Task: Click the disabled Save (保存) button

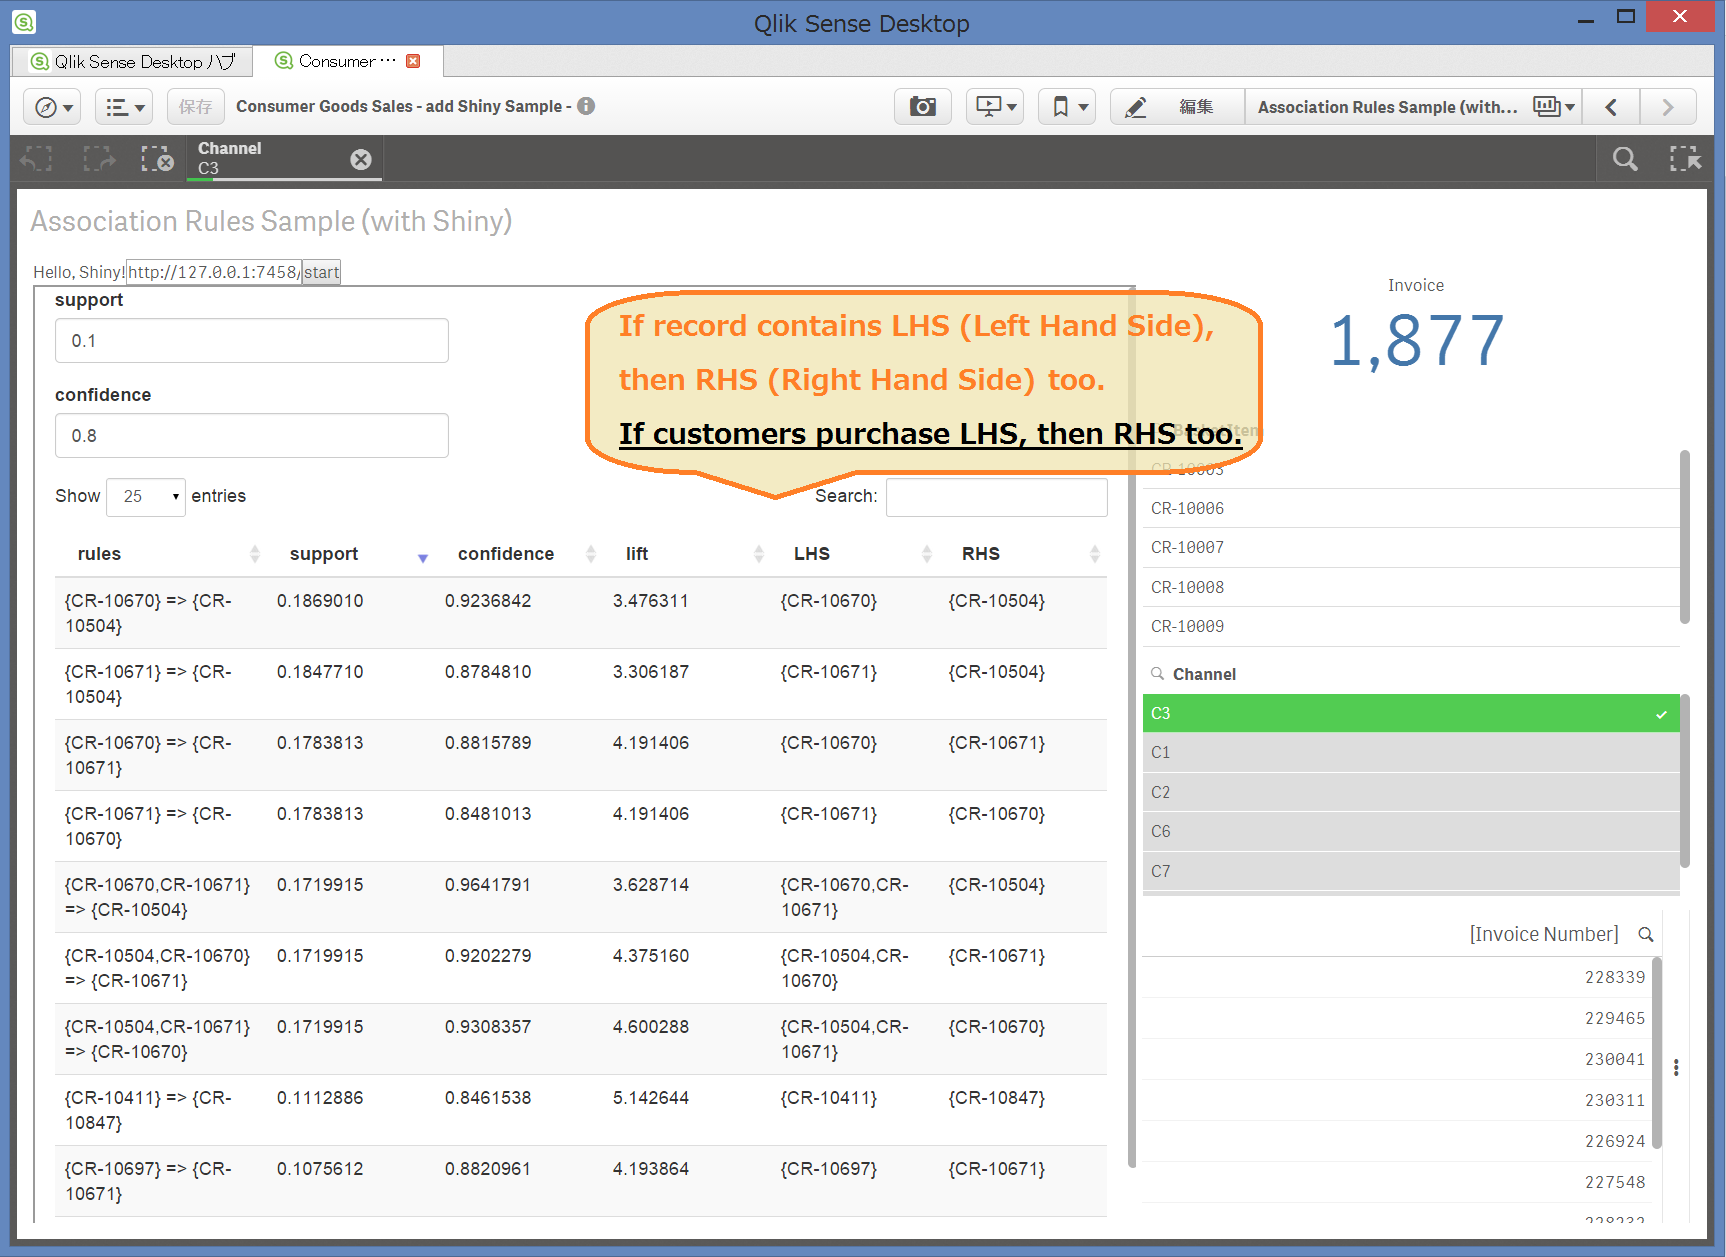Action: pyautogui.click(x=195, y=107)
